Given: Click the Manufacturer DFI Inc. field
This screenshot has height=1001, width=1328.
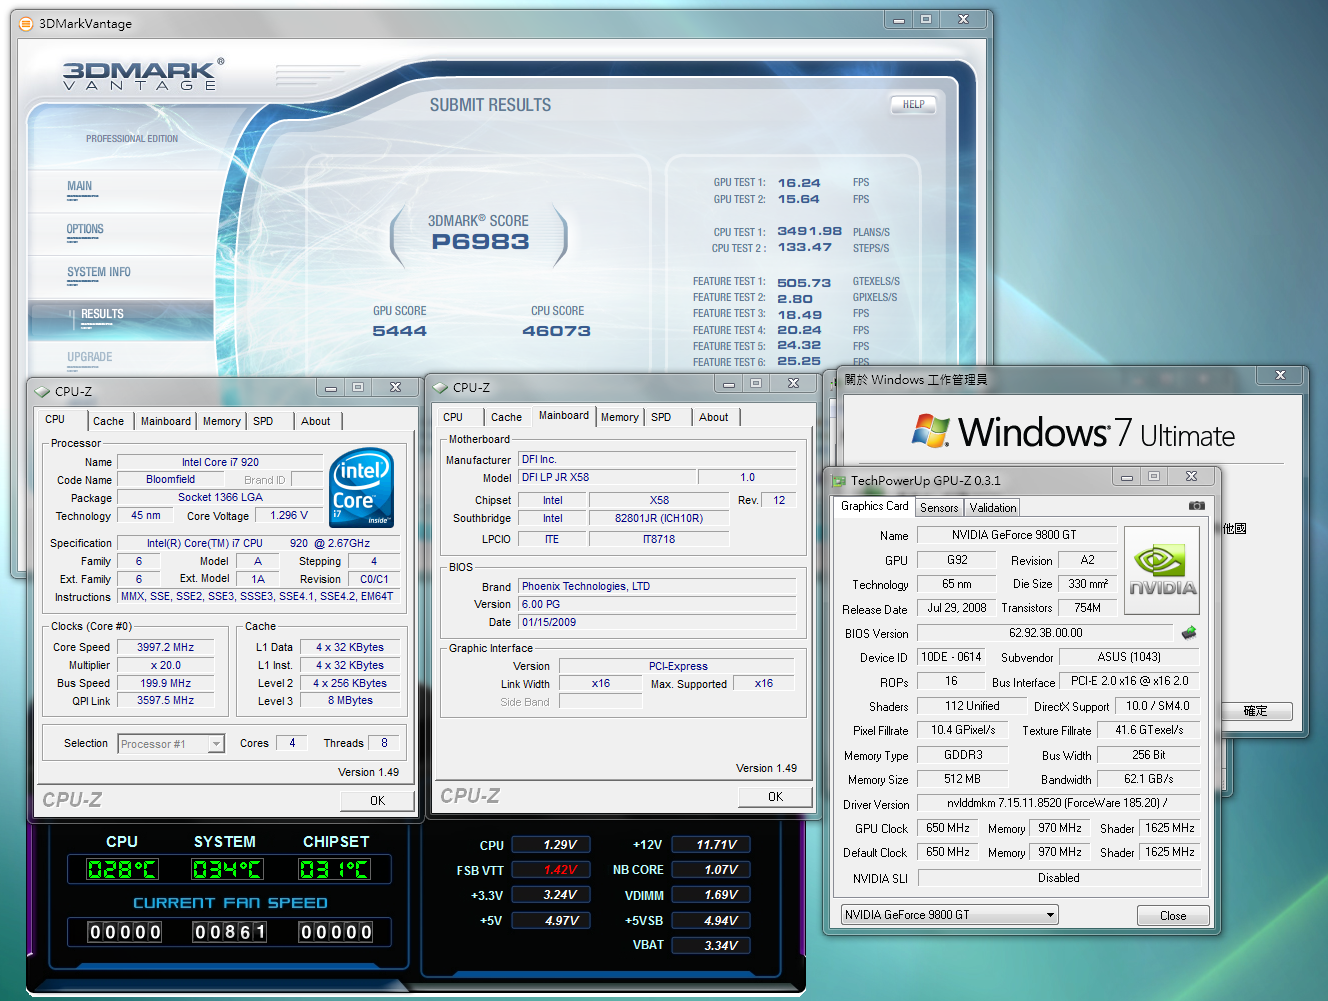Looking at the screenshot, I should click(x=658, y=459).
